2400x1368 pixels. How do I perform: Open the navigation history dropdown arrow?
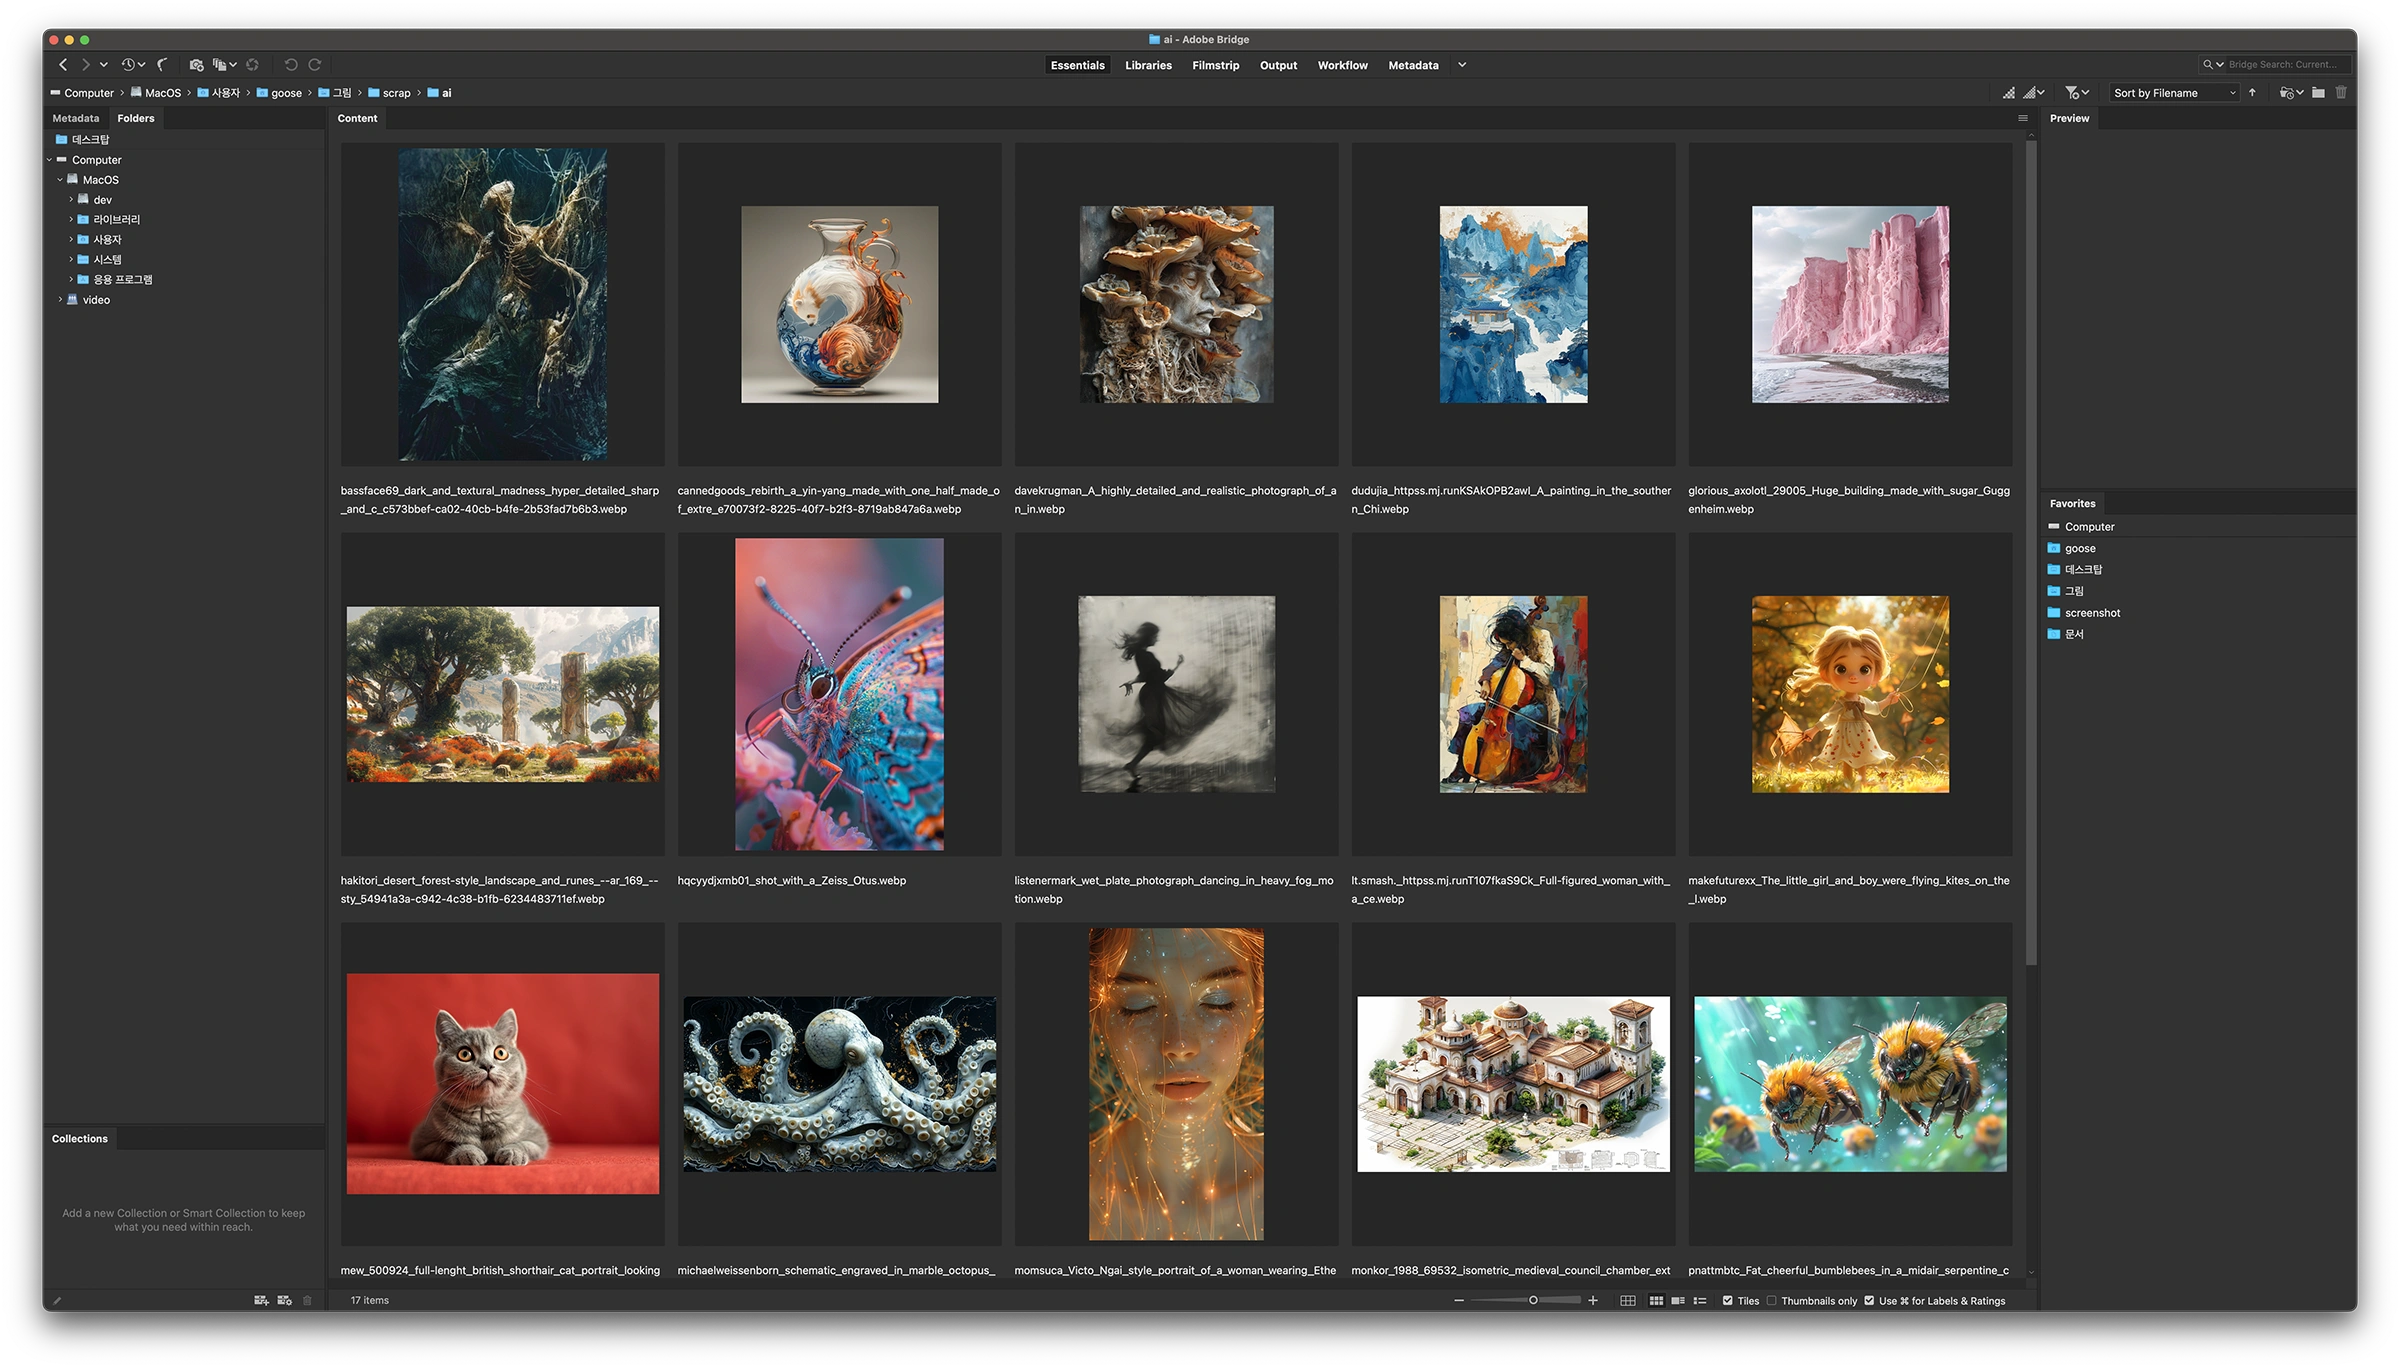tap(104, 65)
